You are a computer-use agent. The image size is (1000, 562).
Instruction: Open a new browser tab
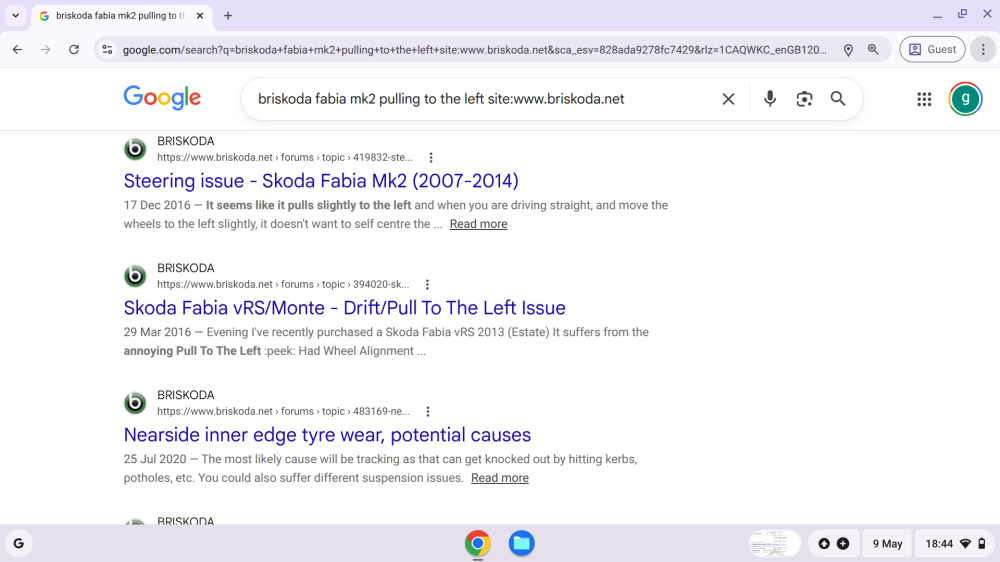pyautogui.click(x=228, y=15)
